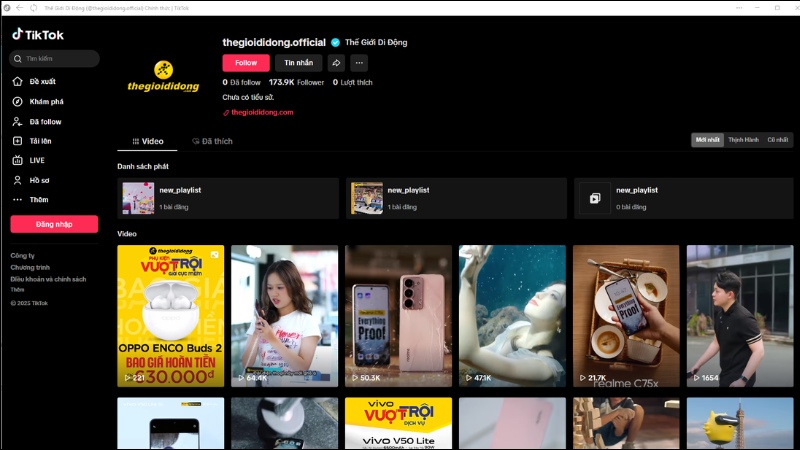Open the Chương trình footer link
This screenshot has height=450, width=800.
[x=30, y=267]
